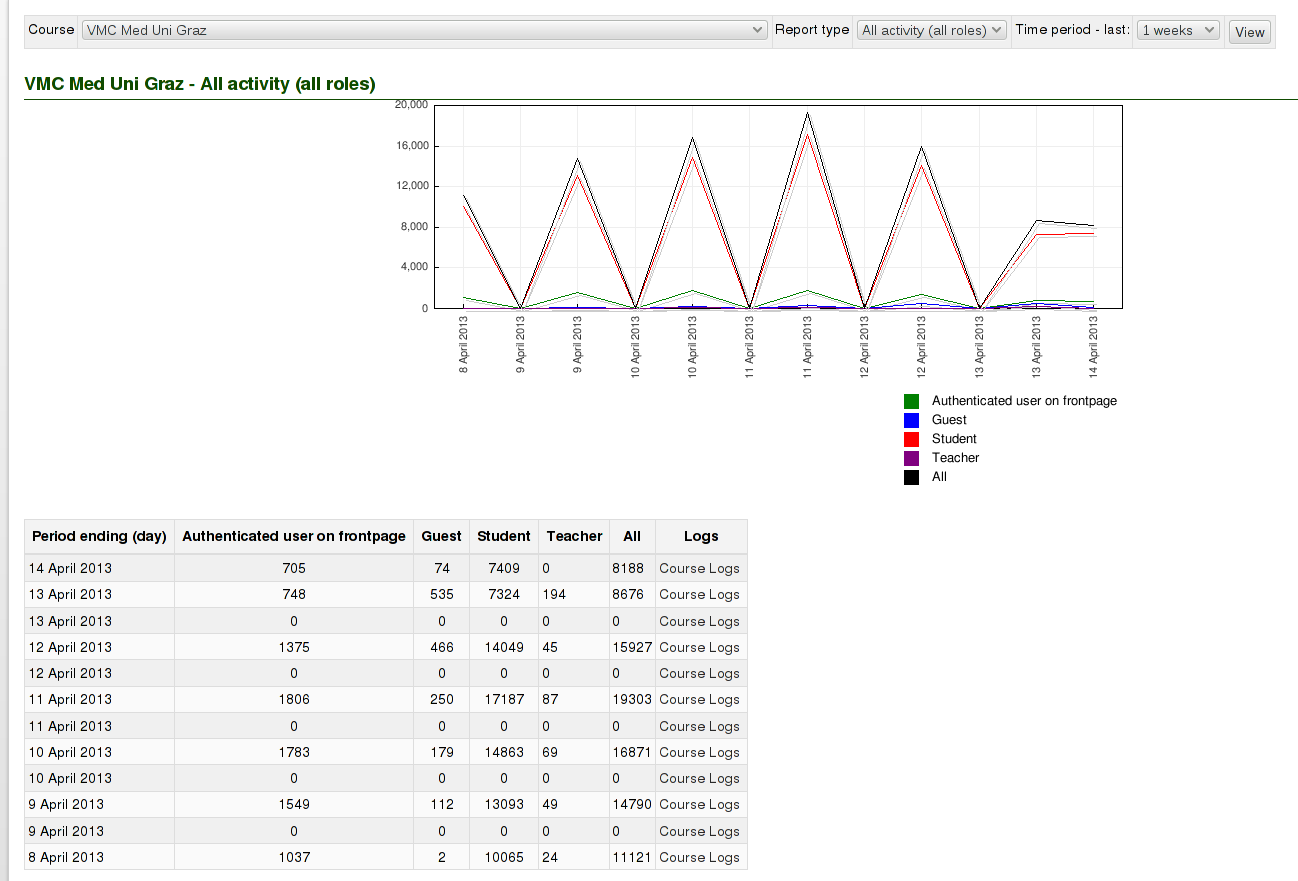Click the Authenticated user value 1806
Viewport: 1298px width, 881px height.
294,699
